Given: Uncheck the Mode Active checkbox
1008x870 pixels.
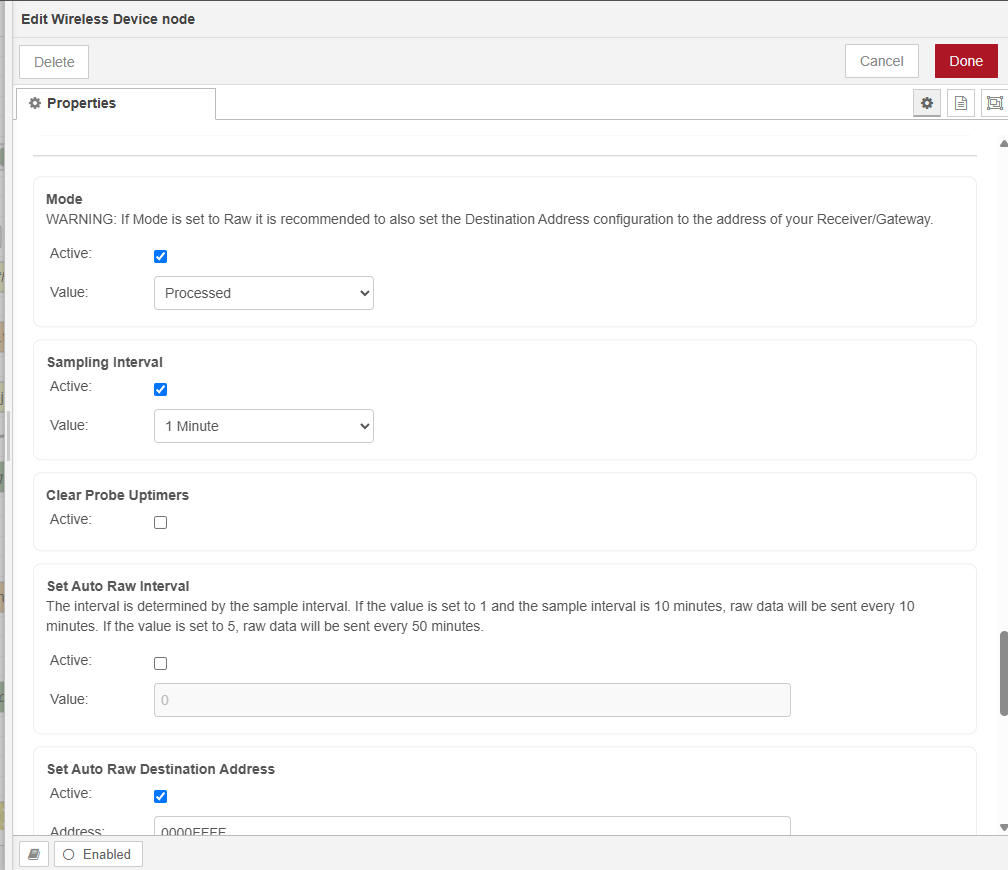Looking at the screenshot, I should (x=160, y=256).
